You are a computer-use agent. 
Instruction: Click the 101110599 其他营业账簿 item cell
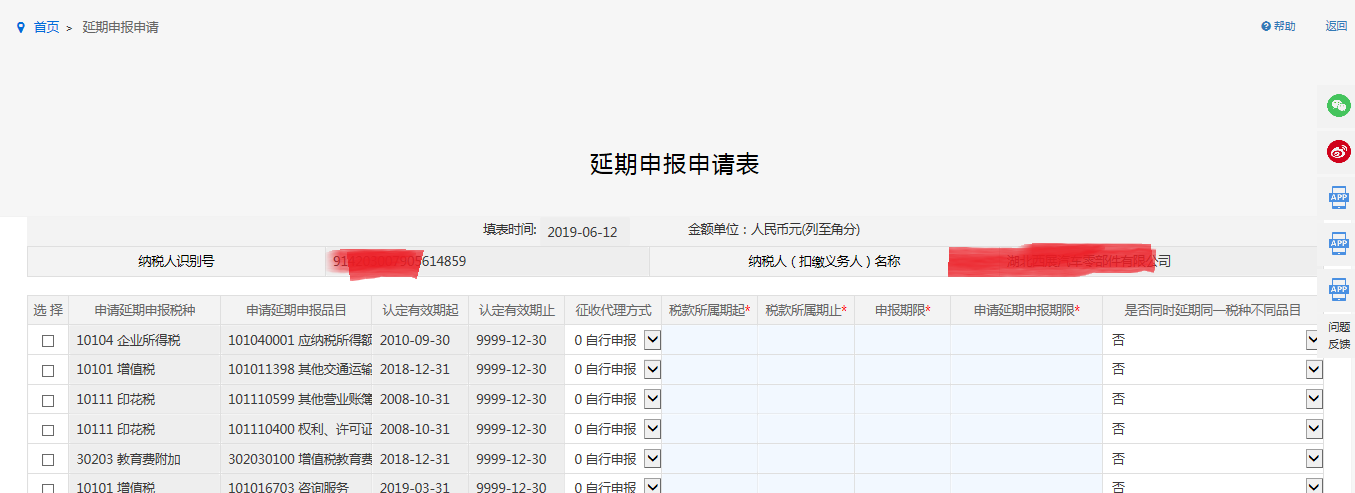[x=296, y=400]
